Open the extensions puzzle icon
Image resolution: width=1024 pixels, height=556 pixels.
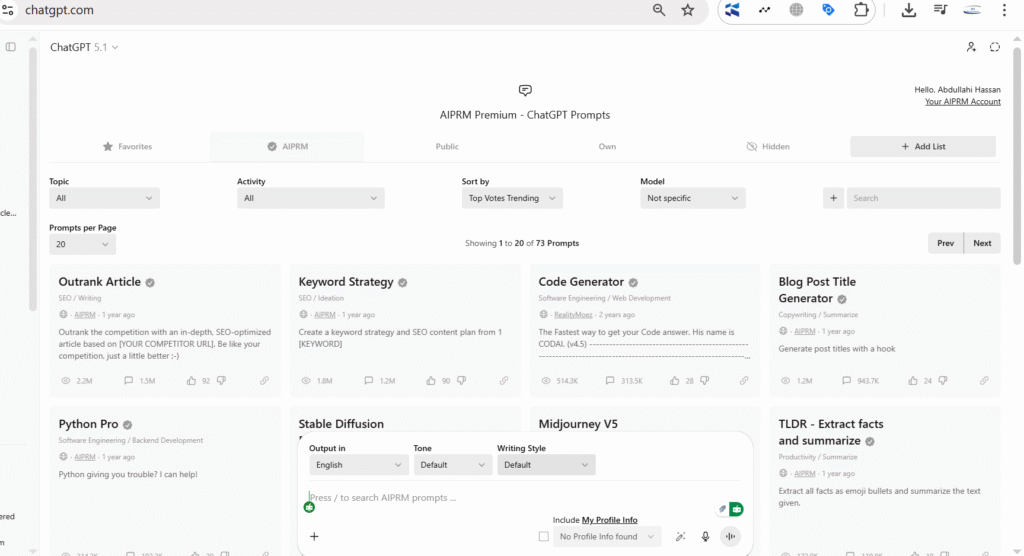[861, 10]
